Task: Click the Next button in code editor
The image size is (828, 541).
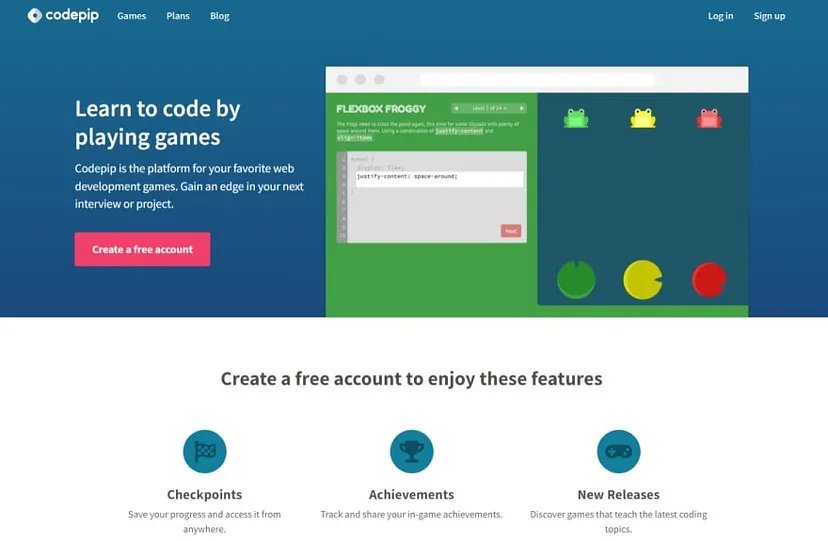Action: (511, 231)
